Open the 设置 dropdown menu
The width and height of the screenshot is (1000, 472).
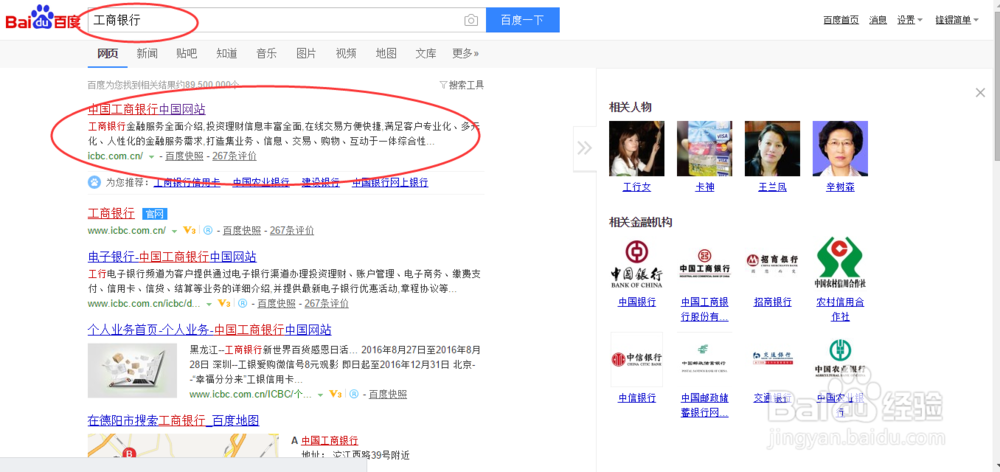point(910,20)
